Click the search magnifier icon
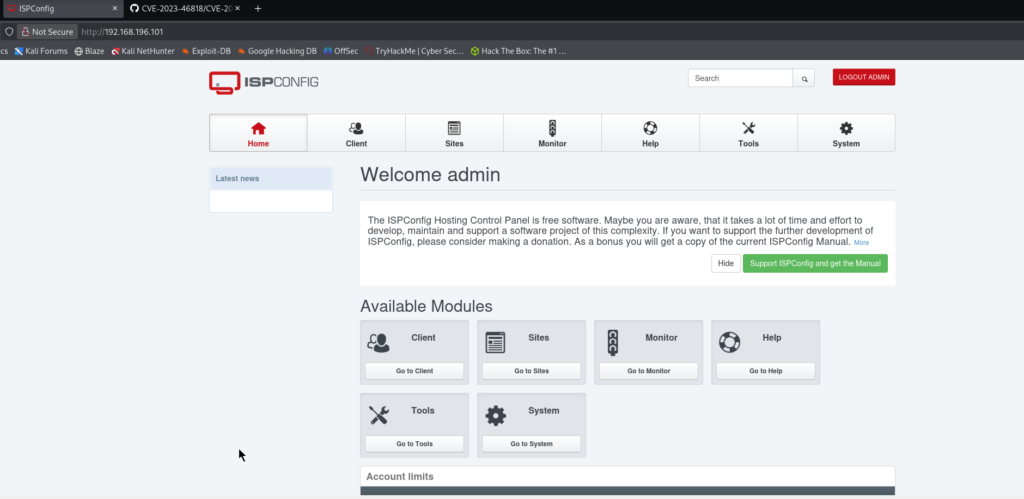Screen dimensions: 1024x499 click(805, 78)
